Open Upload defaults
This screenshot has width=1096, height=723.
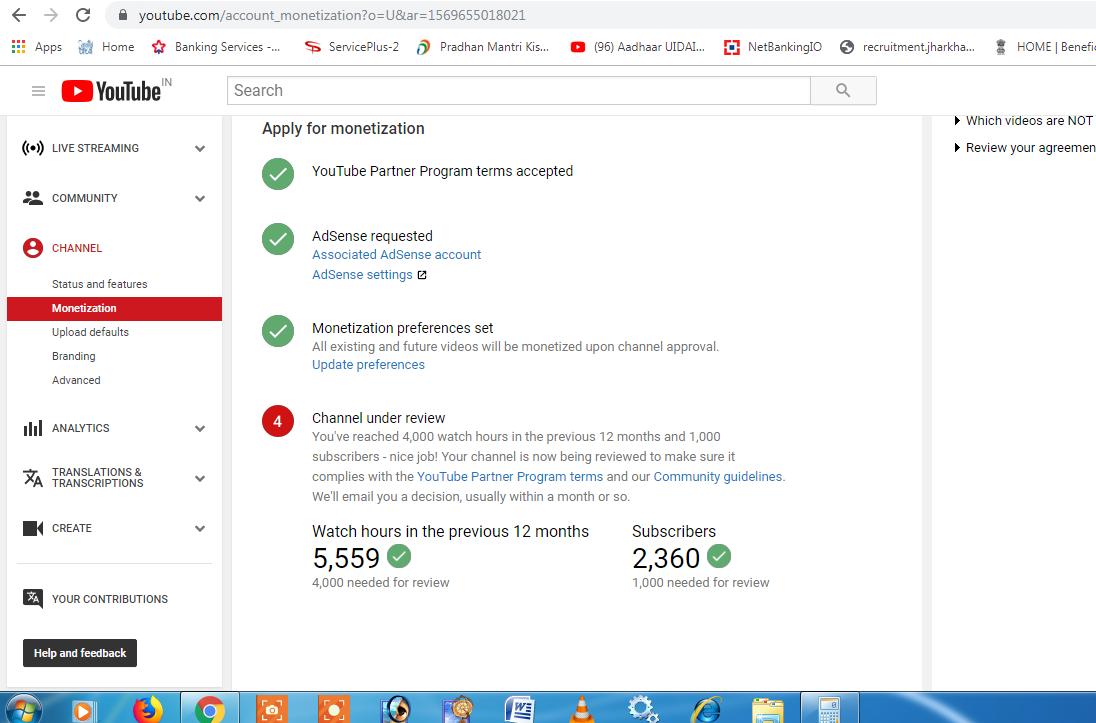tap(90, 332)
